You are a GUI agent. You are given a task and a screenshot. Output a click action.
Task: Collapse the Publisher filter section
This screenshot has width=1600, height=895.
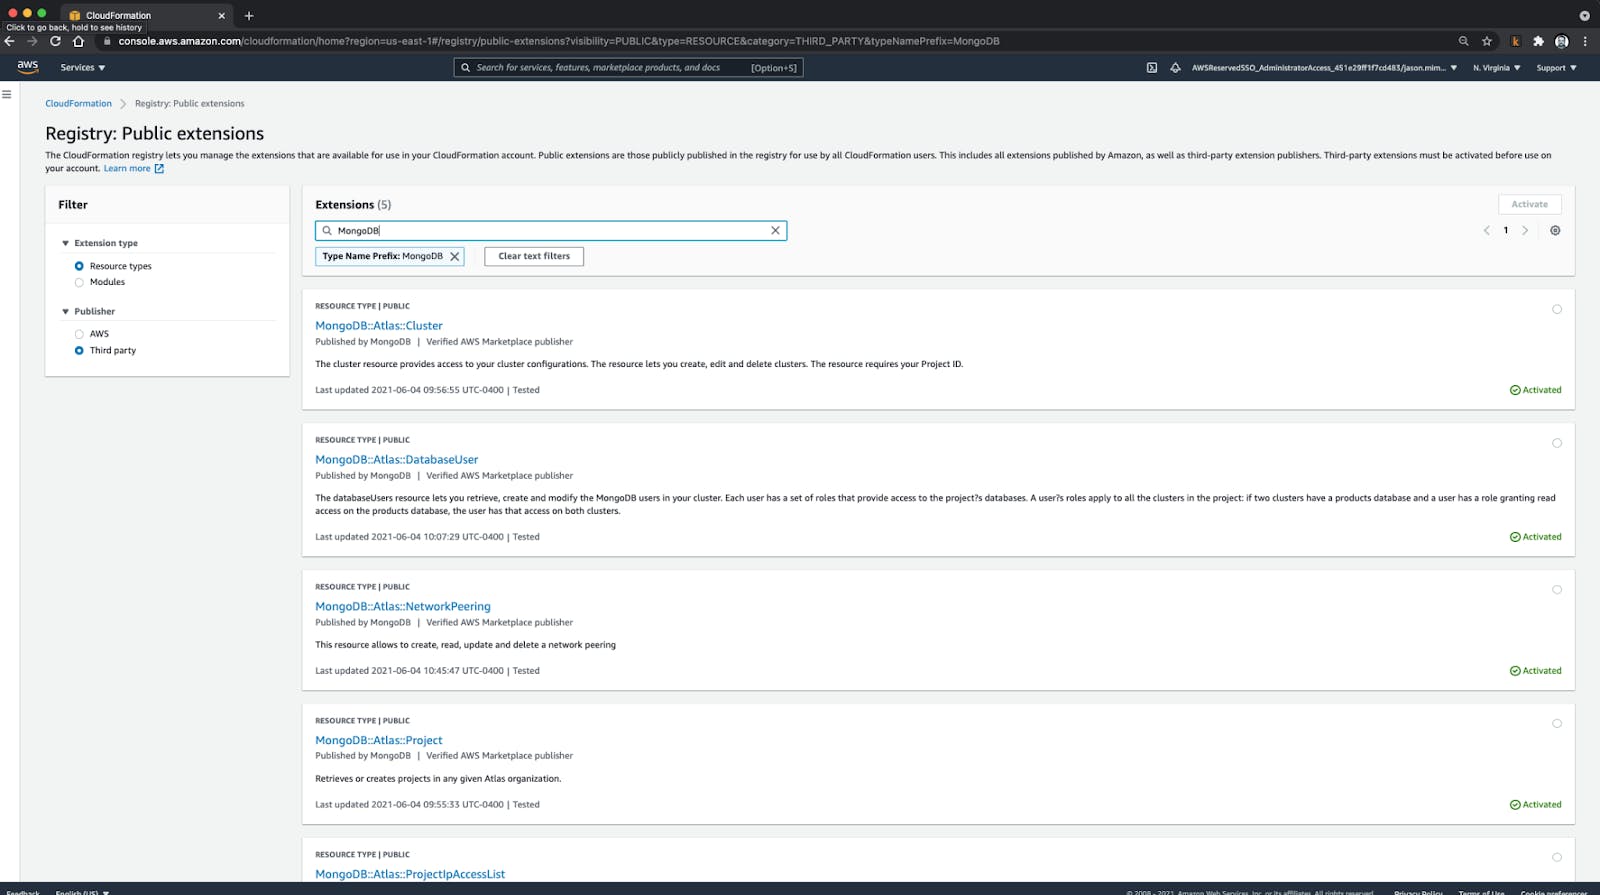(x=65, y=311)
